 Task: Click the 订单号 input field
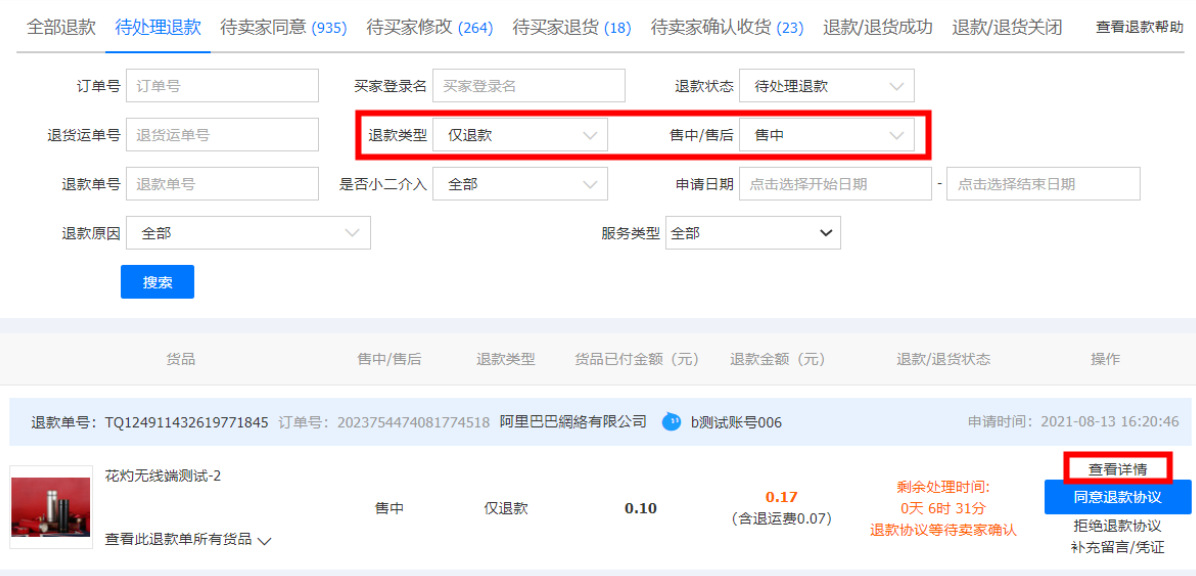(222, 86)
